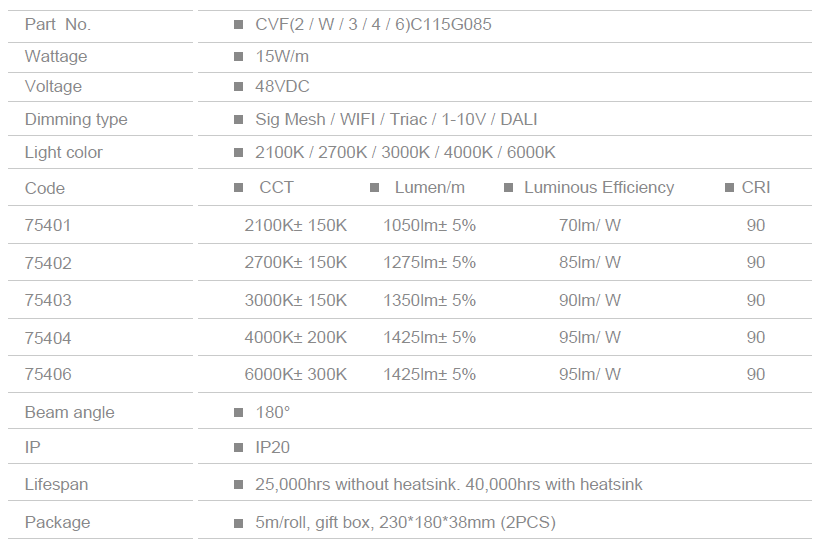Click the bullet square beside 180° beam angle
The image size is (823, 556).
pos(238,413)
